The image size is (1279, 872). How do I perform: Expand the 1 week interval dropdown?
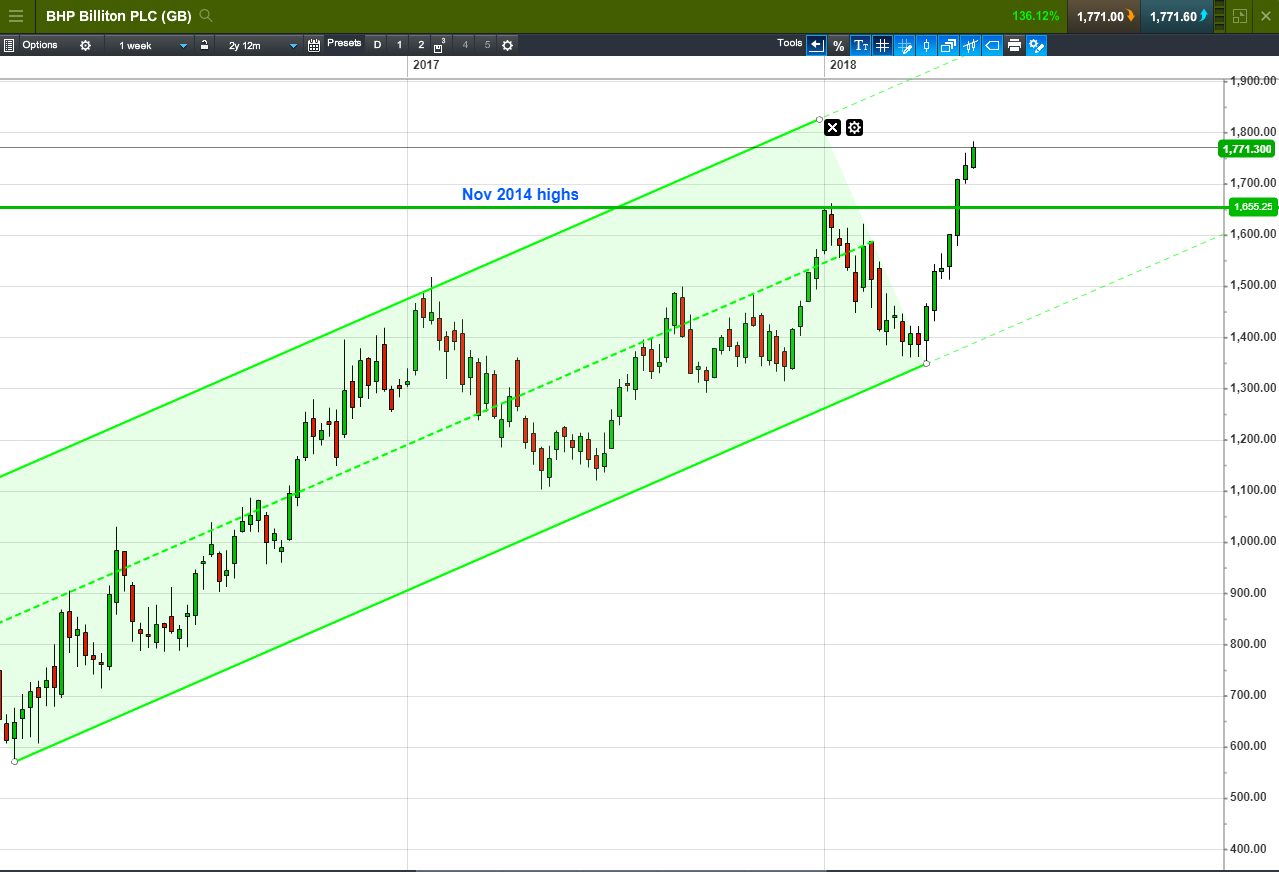150,45
